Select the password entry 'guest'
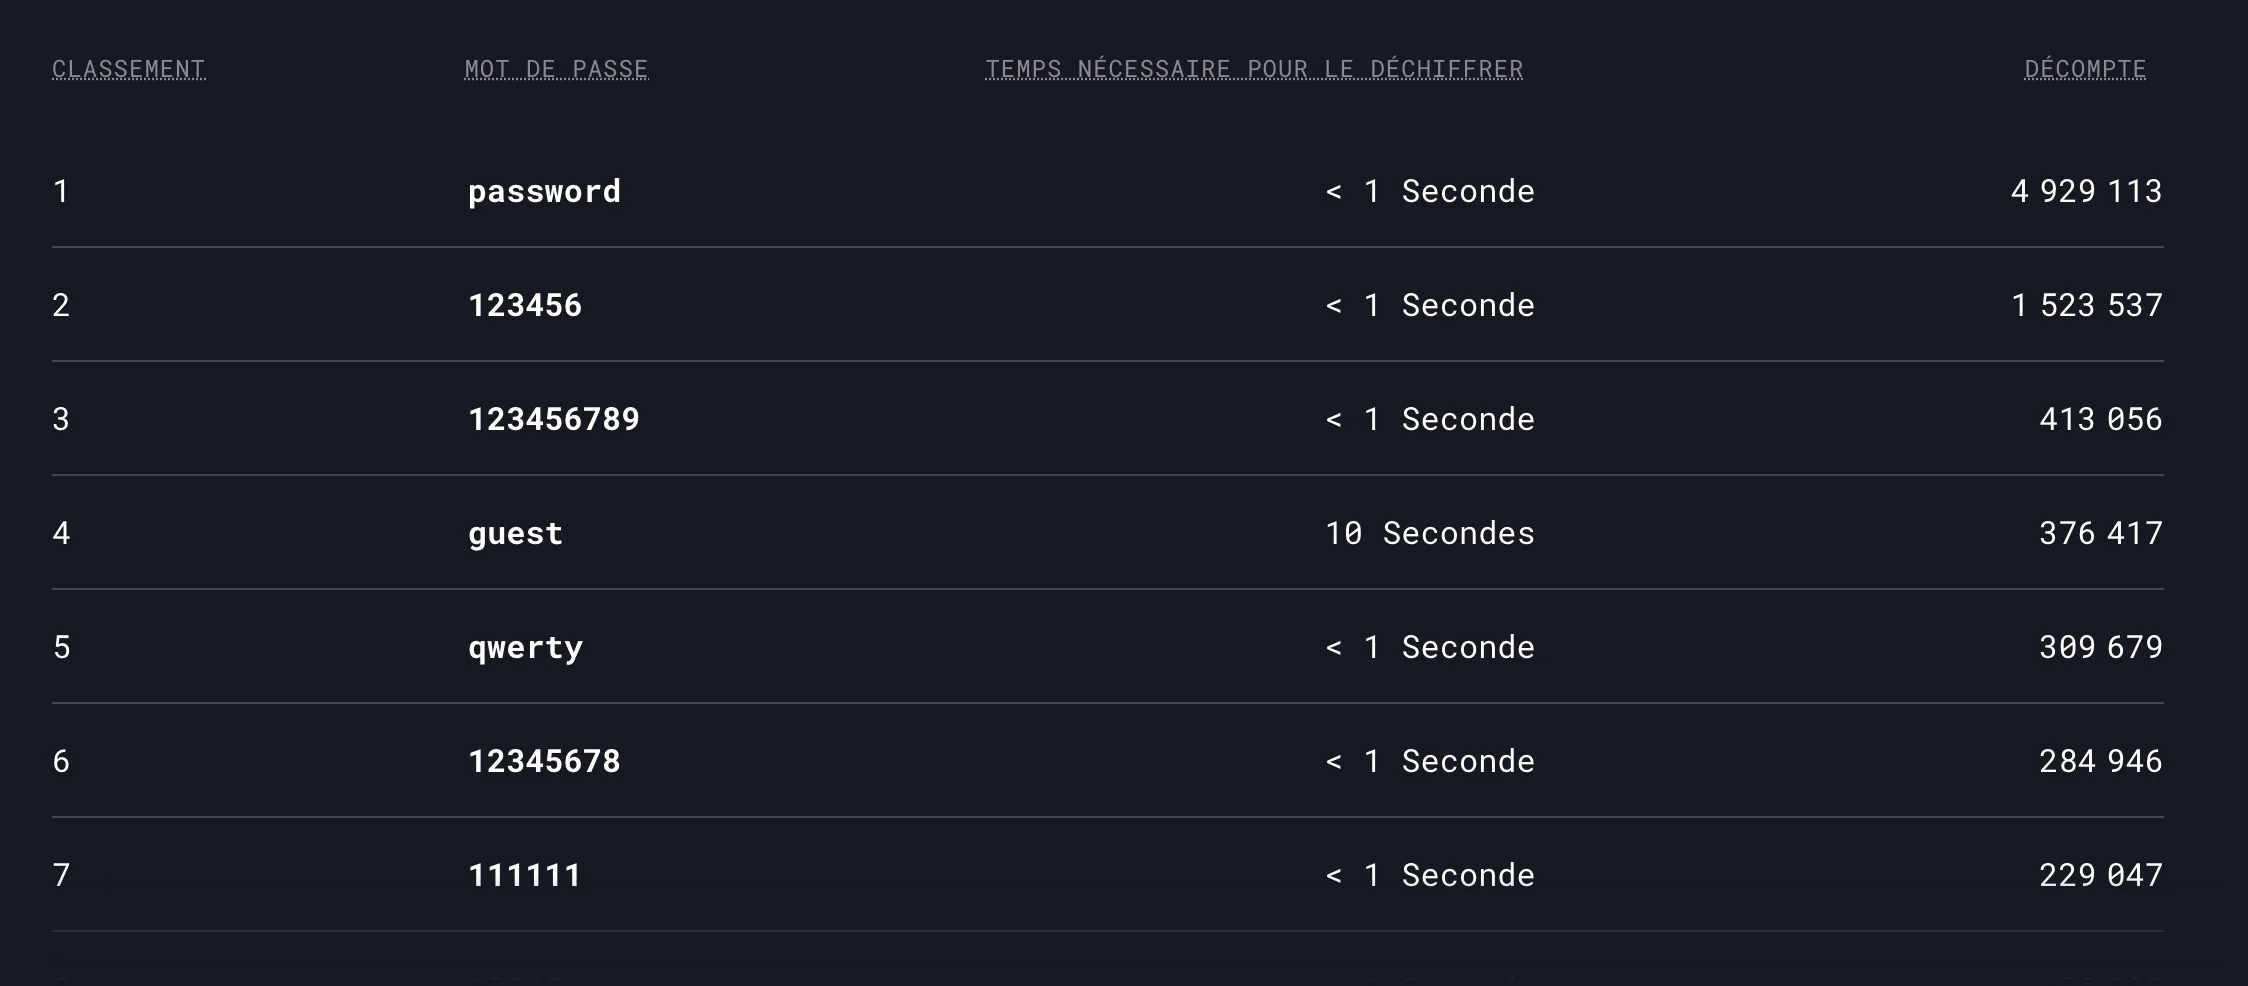 (x=515, y=533)
